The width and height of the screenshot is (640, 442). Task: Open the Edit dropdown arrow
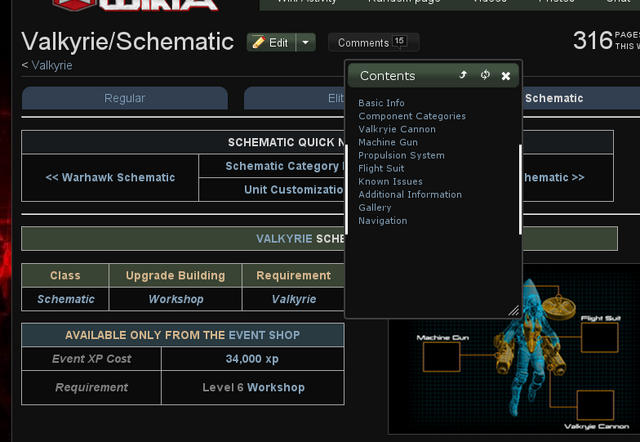tap(305, 42)
